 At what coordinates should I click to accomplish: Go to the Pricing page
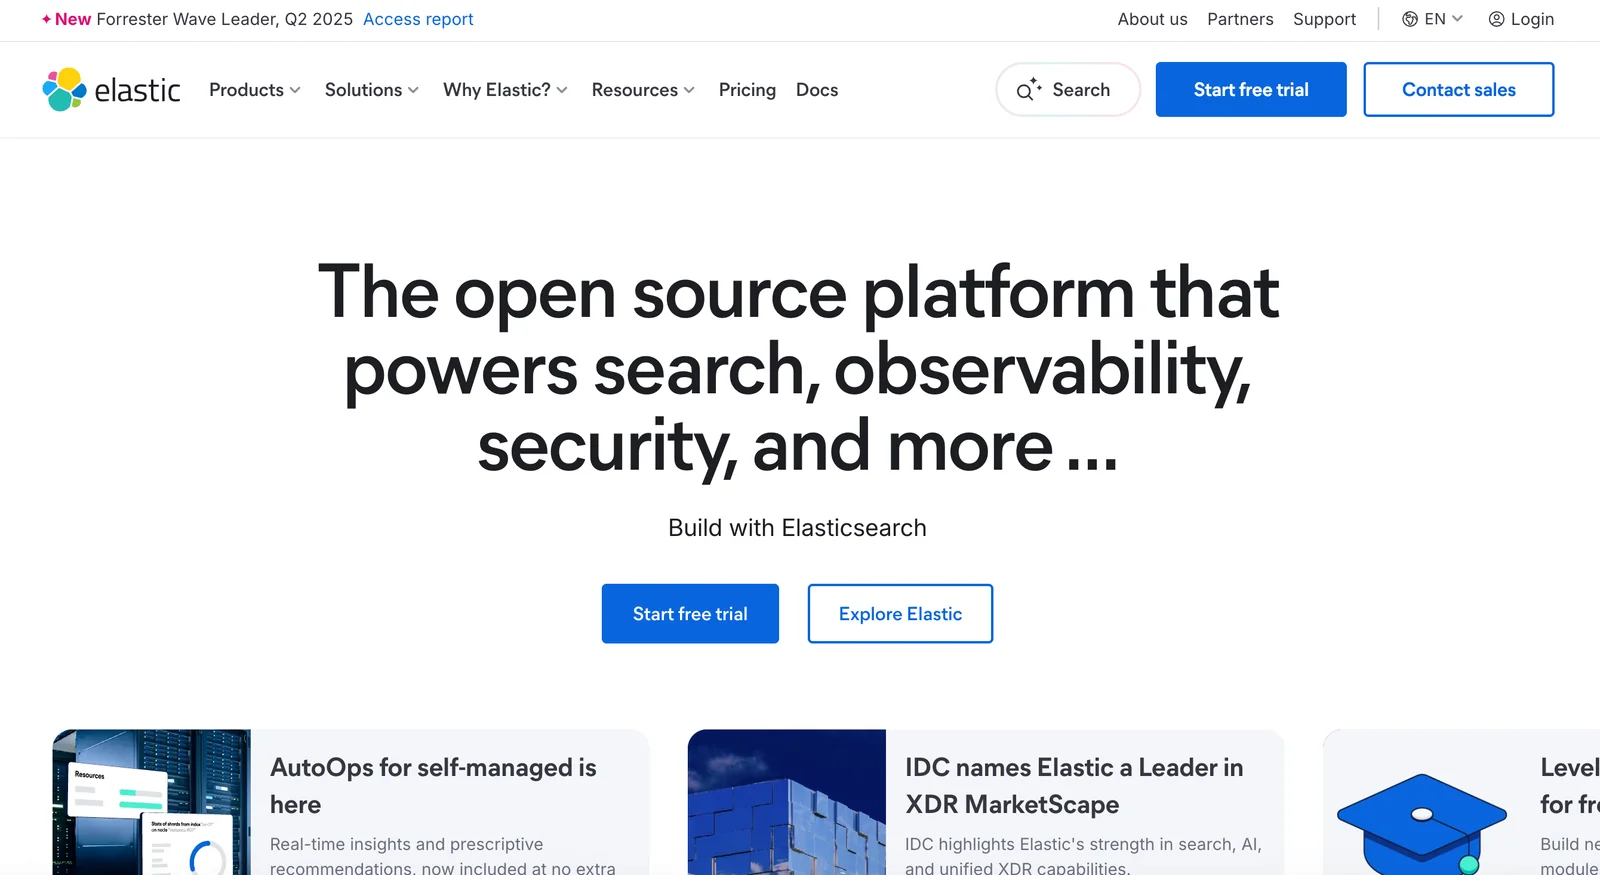(x=747, y=90)
